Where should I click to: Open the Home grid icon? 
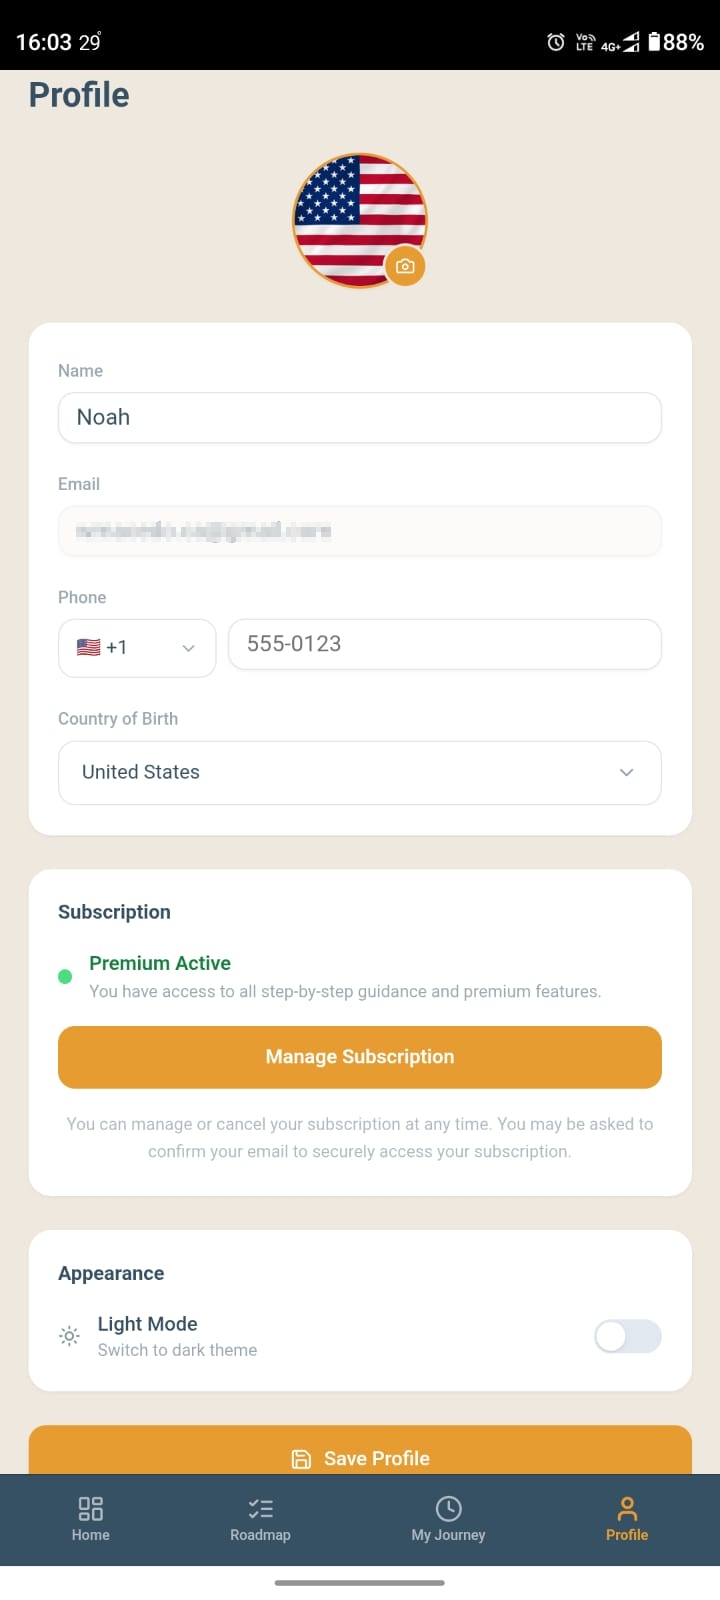[90, 1508]
